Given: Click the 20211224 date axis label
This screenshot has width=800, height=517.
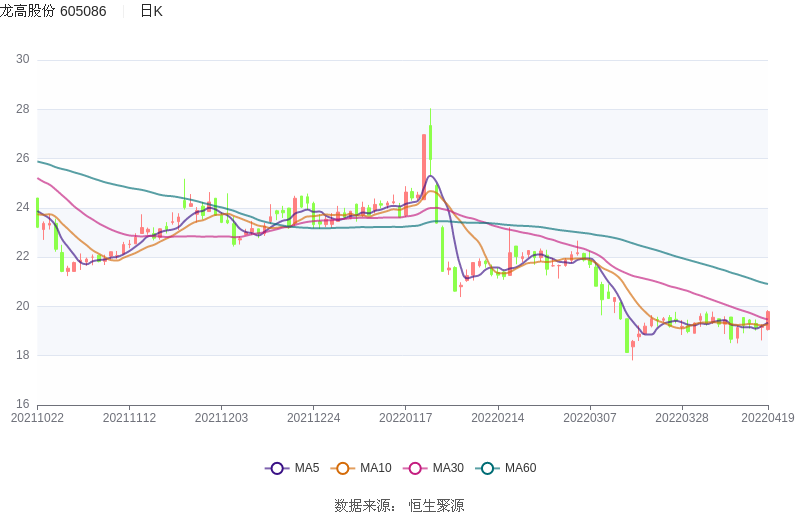Looking at the screenshot, I should [313, 418].
